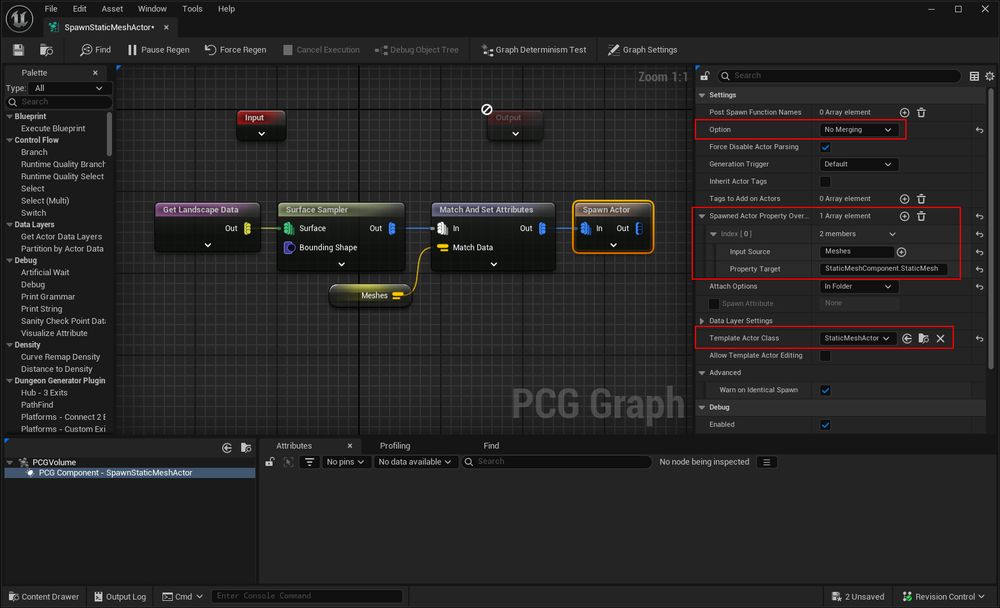Clear the Template Actor Class value

pyautogui.click(x=940, y=339)
